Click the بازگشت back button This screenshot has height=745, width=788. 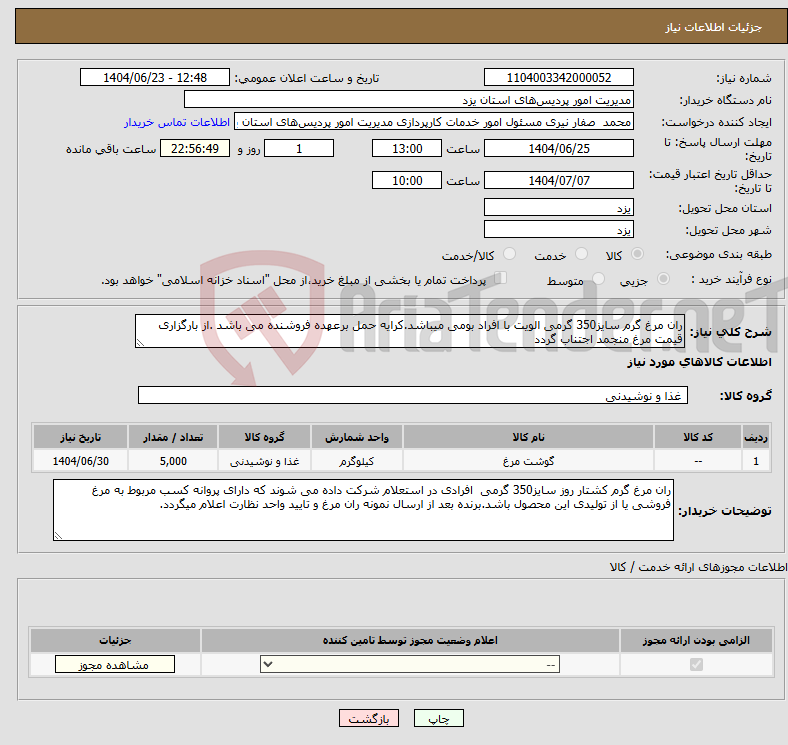pos(369,718)
